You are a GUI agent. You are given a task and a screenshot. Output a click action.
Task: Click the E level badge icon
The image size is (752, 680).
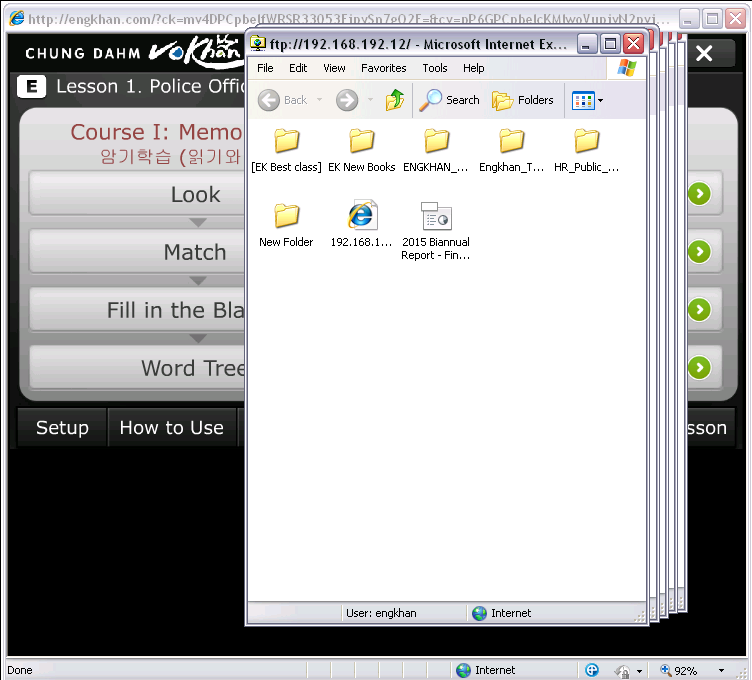[32, 87]
